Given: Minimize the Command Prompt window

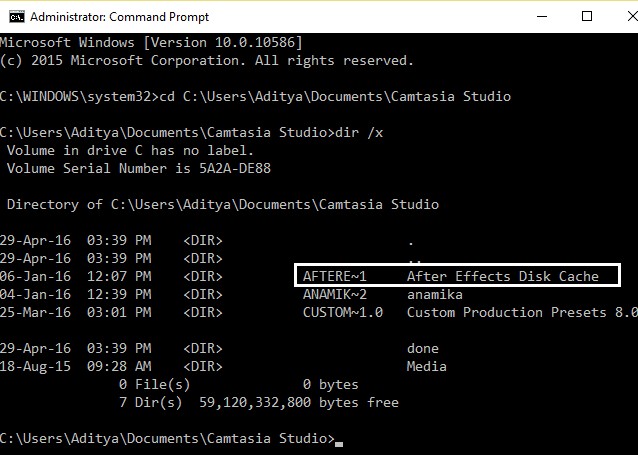Looking at the screenshot, I should pyautogui.click(x=543, y=16).
